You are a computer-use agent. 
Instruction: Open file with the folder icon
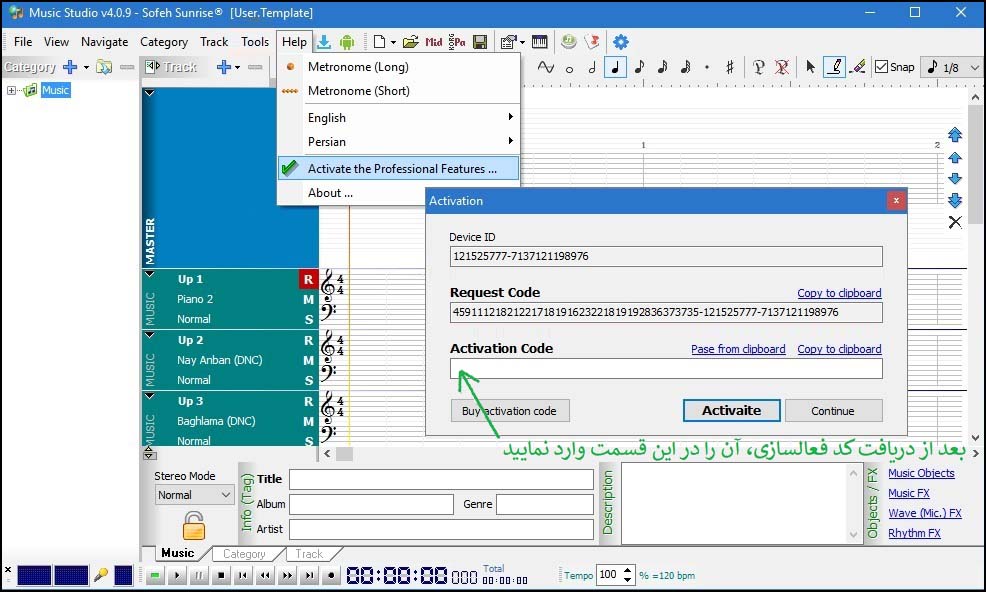tap(411, 42)
